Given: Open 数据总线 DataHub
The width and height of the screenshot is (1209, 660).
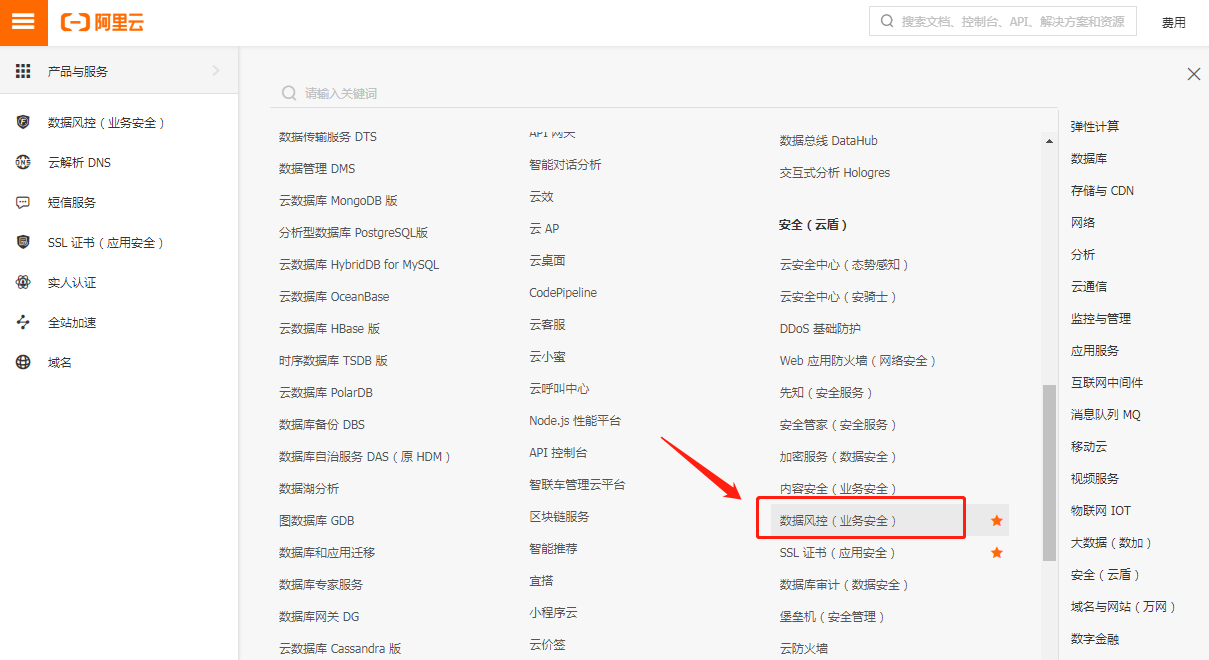Looking at the screenshot, I should 829,140.
